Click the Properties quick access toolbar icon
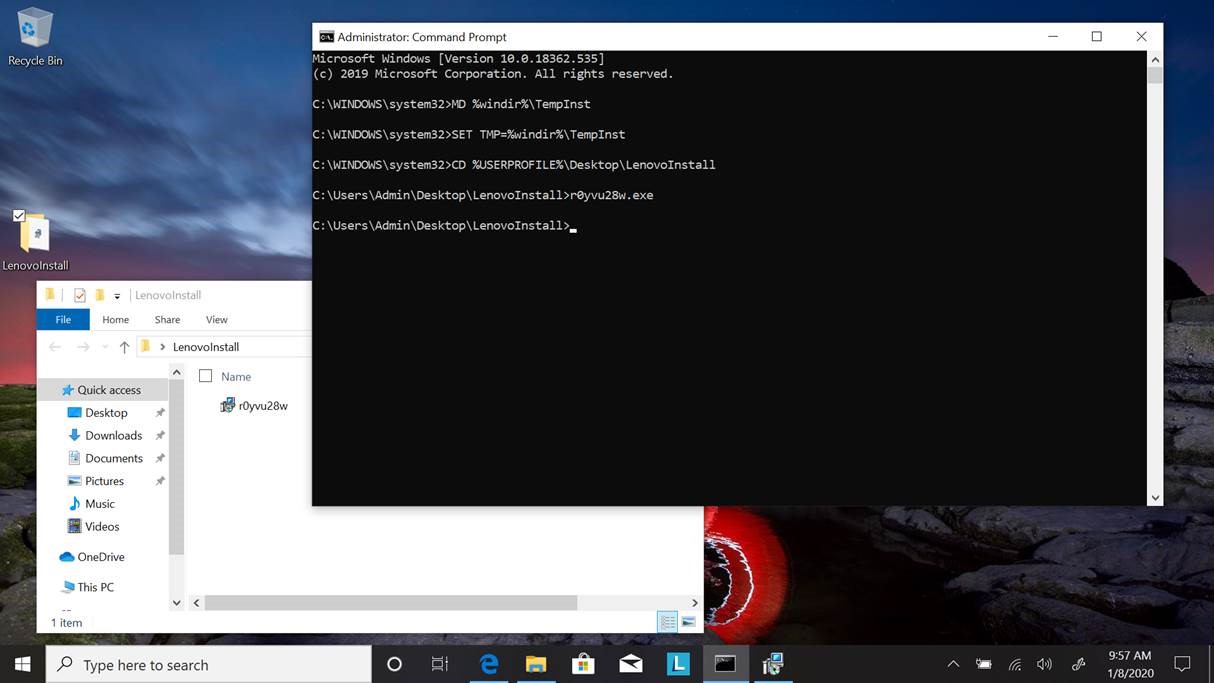The height and width of the screenshot is (683, 1214). click(x=80, y=295)
